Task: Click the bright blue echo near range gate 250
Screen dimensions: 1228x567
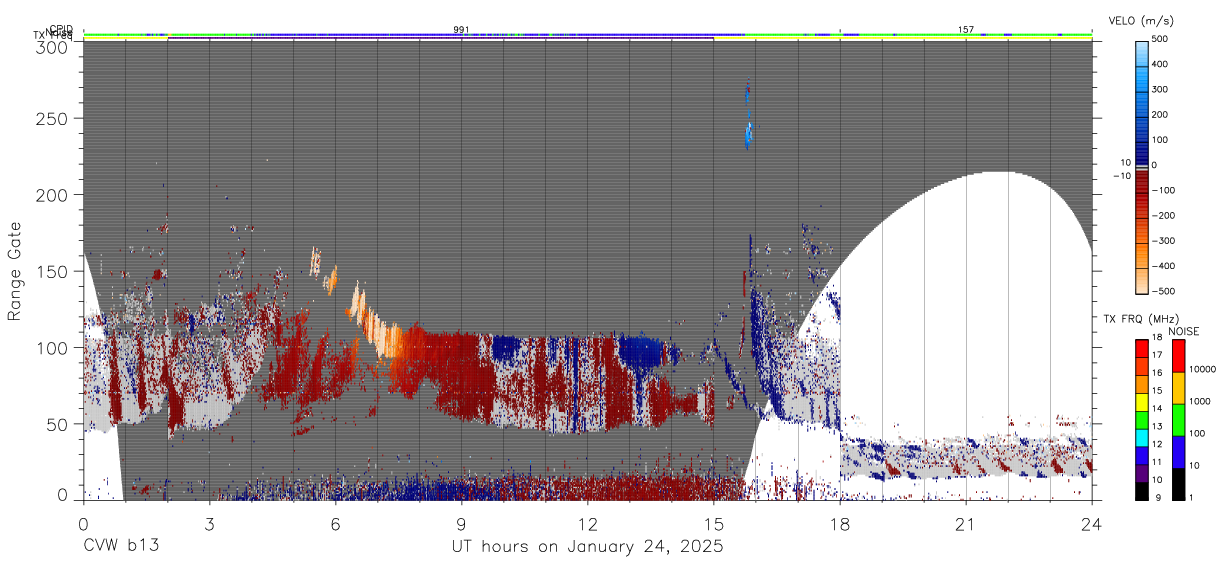Action: (x=748, y=132)
